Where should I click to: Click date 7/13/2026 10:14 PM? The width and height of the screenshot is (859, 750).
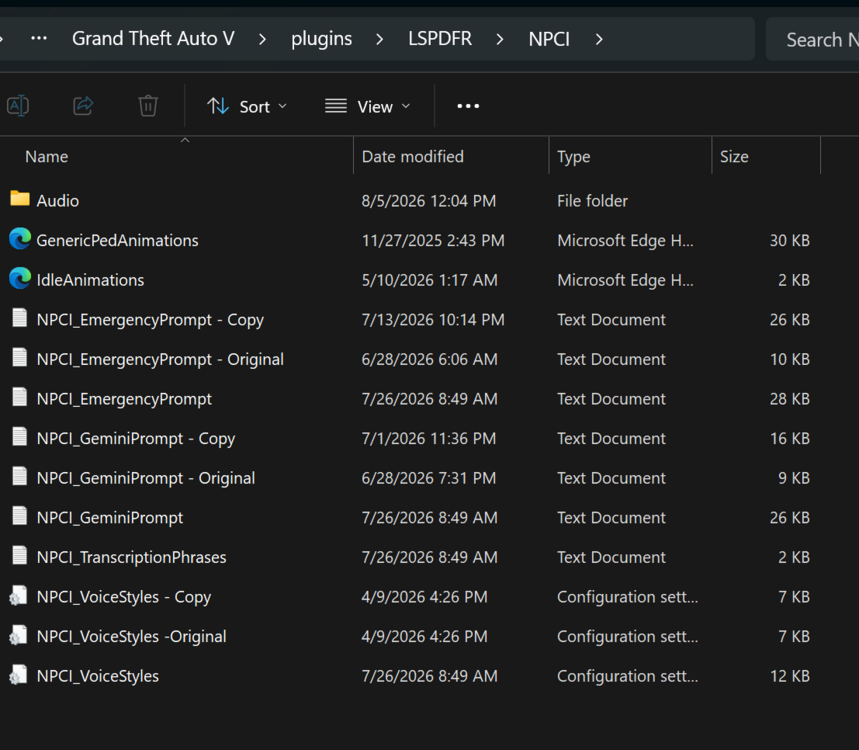(433, 320)
